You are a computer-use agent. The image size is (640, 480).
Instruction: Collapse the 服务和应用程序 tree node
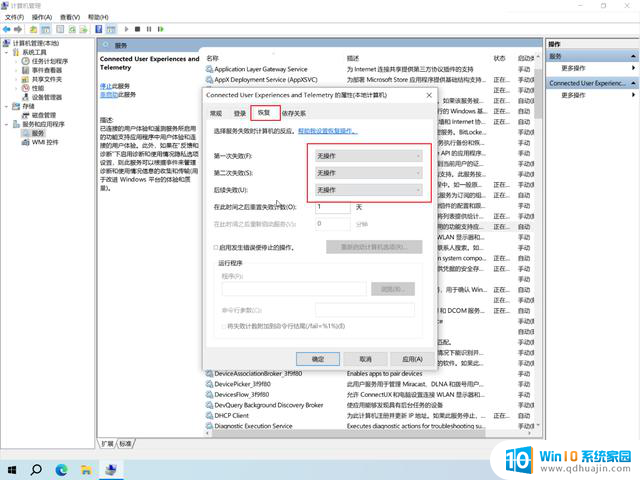point(7,124)
